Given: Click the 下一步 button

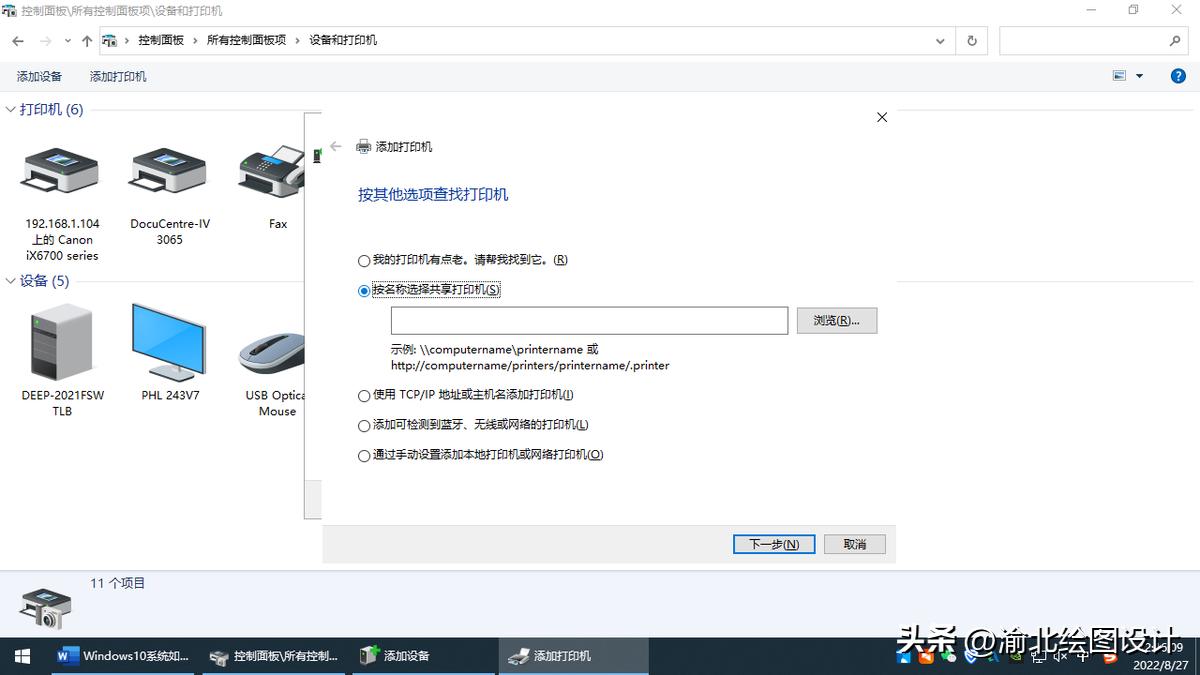Looking at the screenshot, I should 773,543.
